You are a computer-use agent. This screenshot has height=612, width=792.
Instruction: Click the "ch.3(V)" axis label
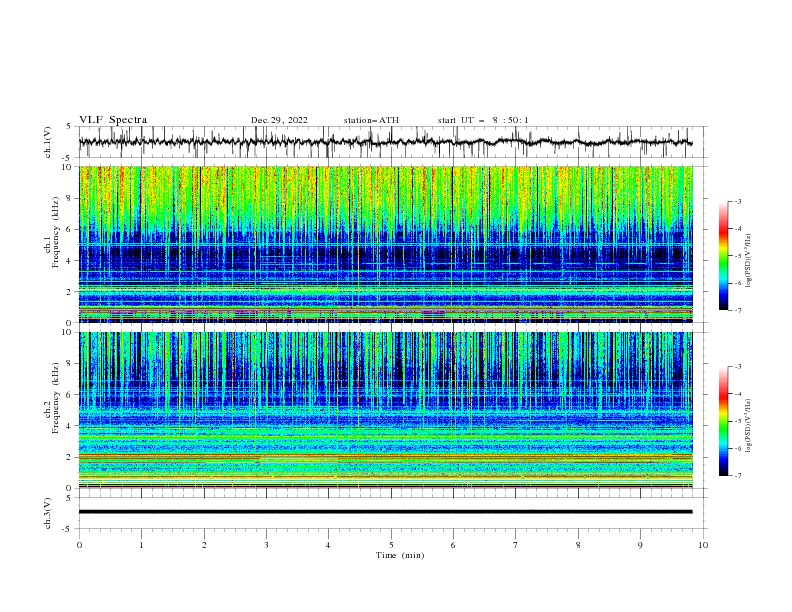48,513
